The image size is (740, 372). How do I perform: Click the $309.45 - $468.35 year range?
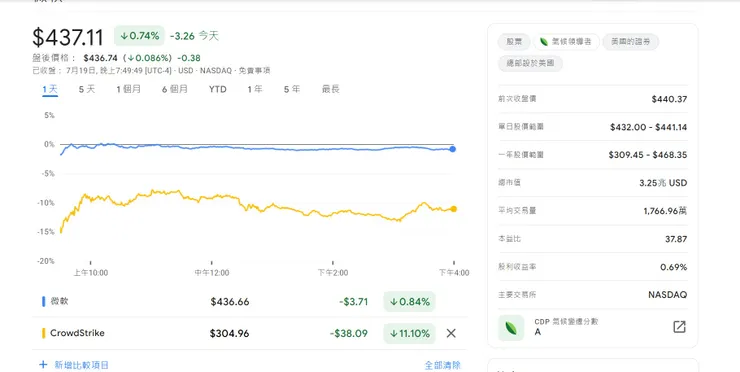[648, 155]
